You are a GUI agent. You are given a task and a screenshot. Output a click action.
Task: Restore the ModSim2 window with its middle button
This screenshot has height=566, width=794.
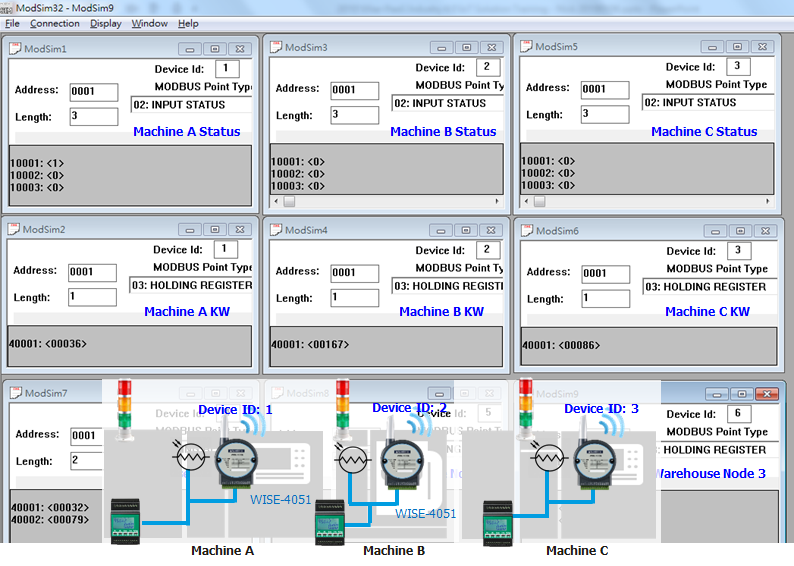click(x=215, y=230)
